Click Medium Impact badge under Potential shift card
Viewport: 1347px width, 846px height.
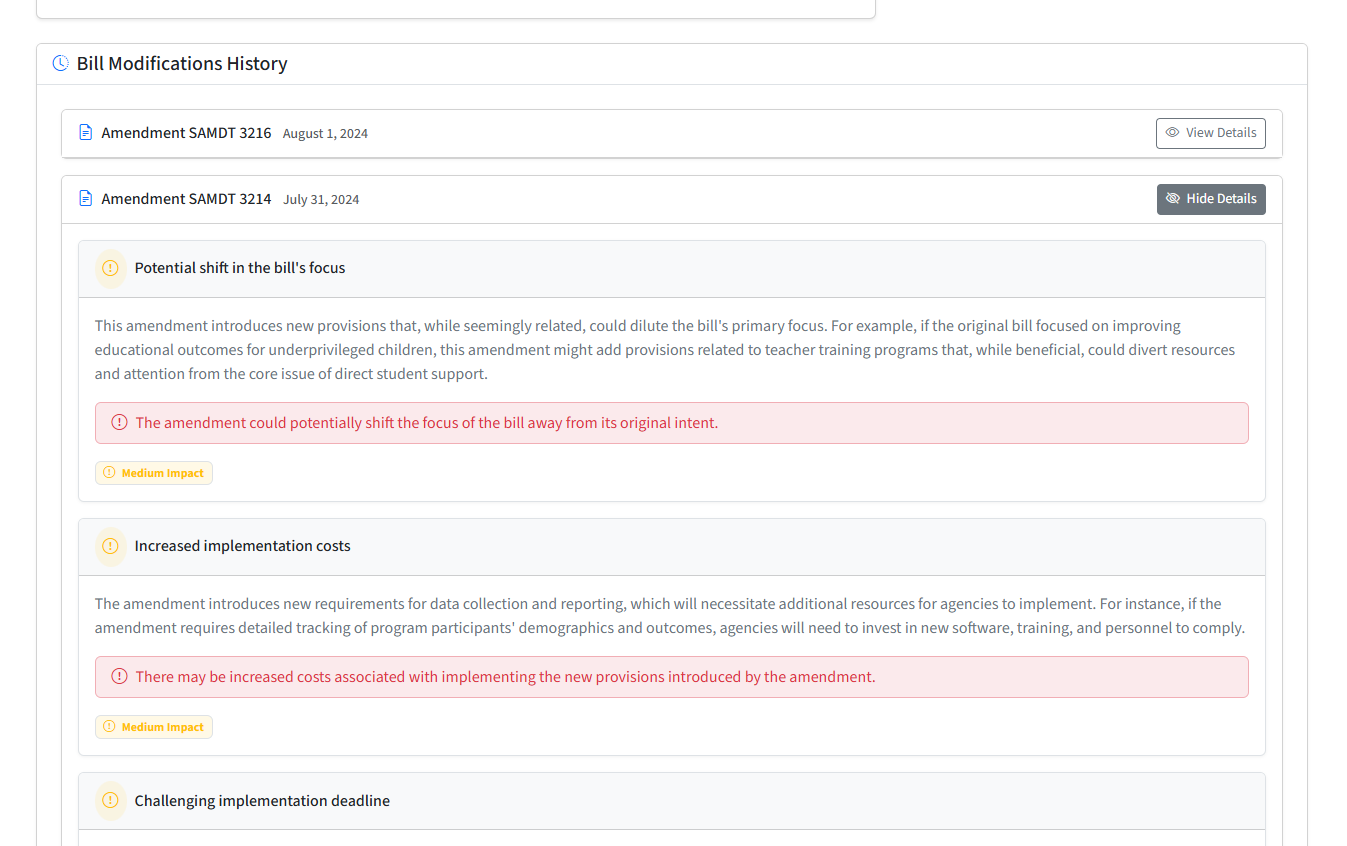pos(154,473)
